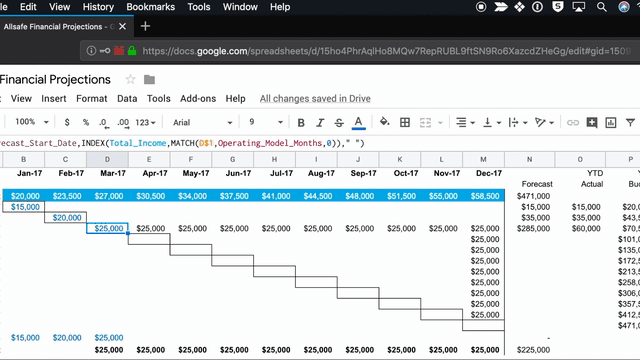Click the screen record icon in menu bar
Image resolution: width=640 pixels, height=360 pixels.
click(481, 7)
